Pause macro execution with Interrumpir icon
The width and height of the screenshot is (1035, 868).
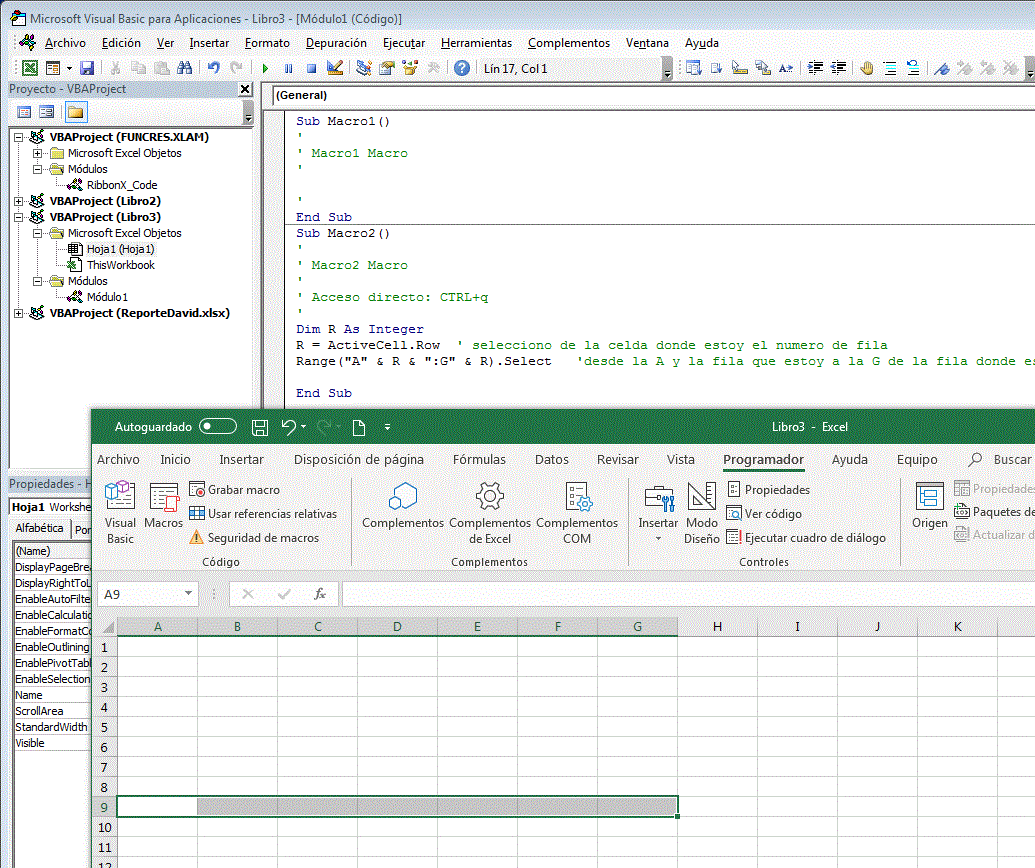coord(288,68)
